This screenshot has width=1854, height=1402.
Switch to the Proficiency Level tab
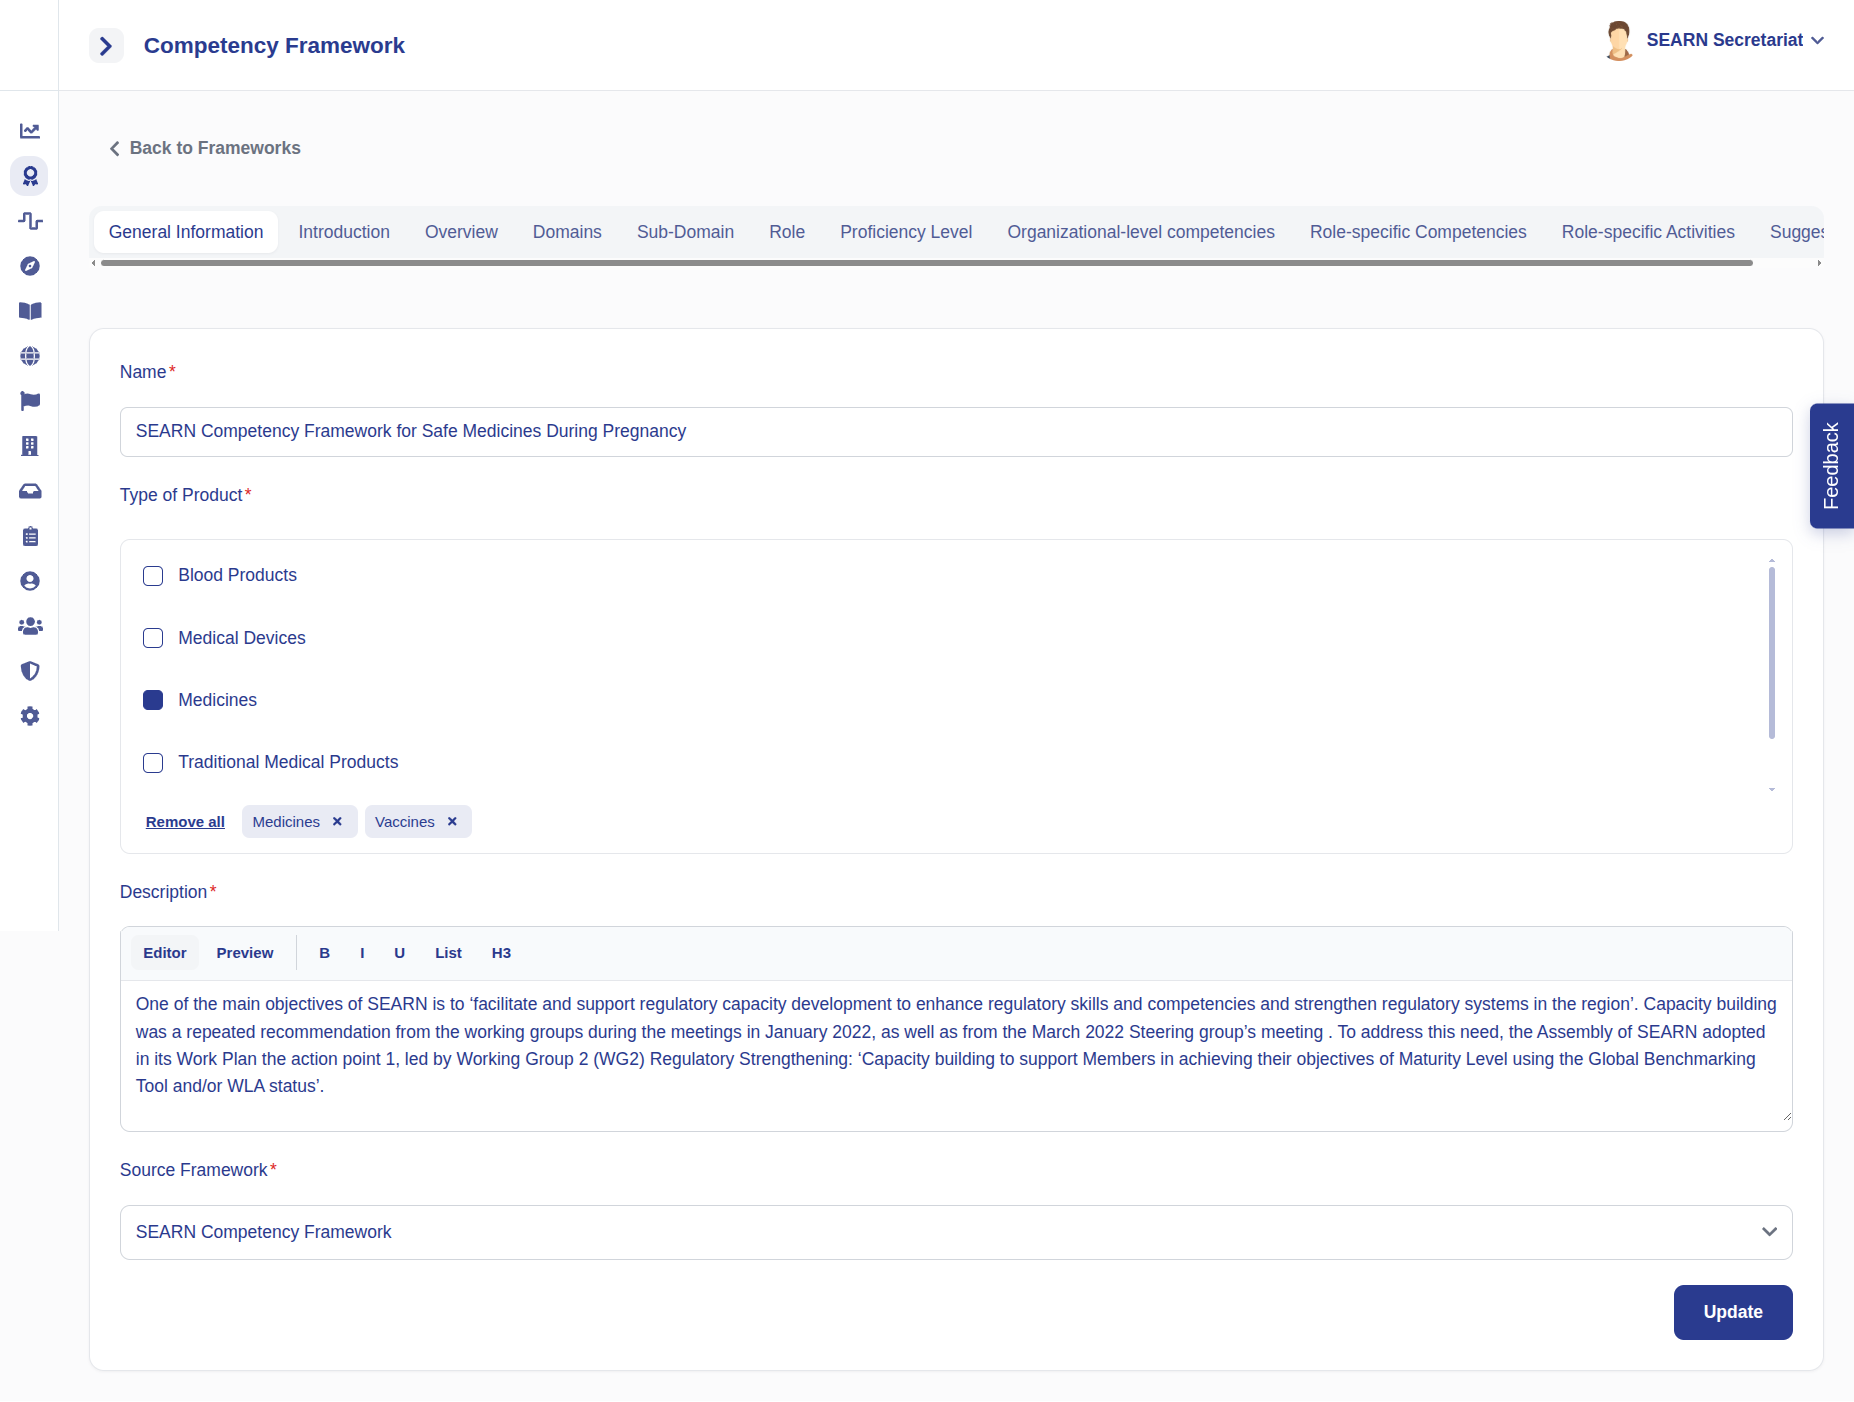906,232
